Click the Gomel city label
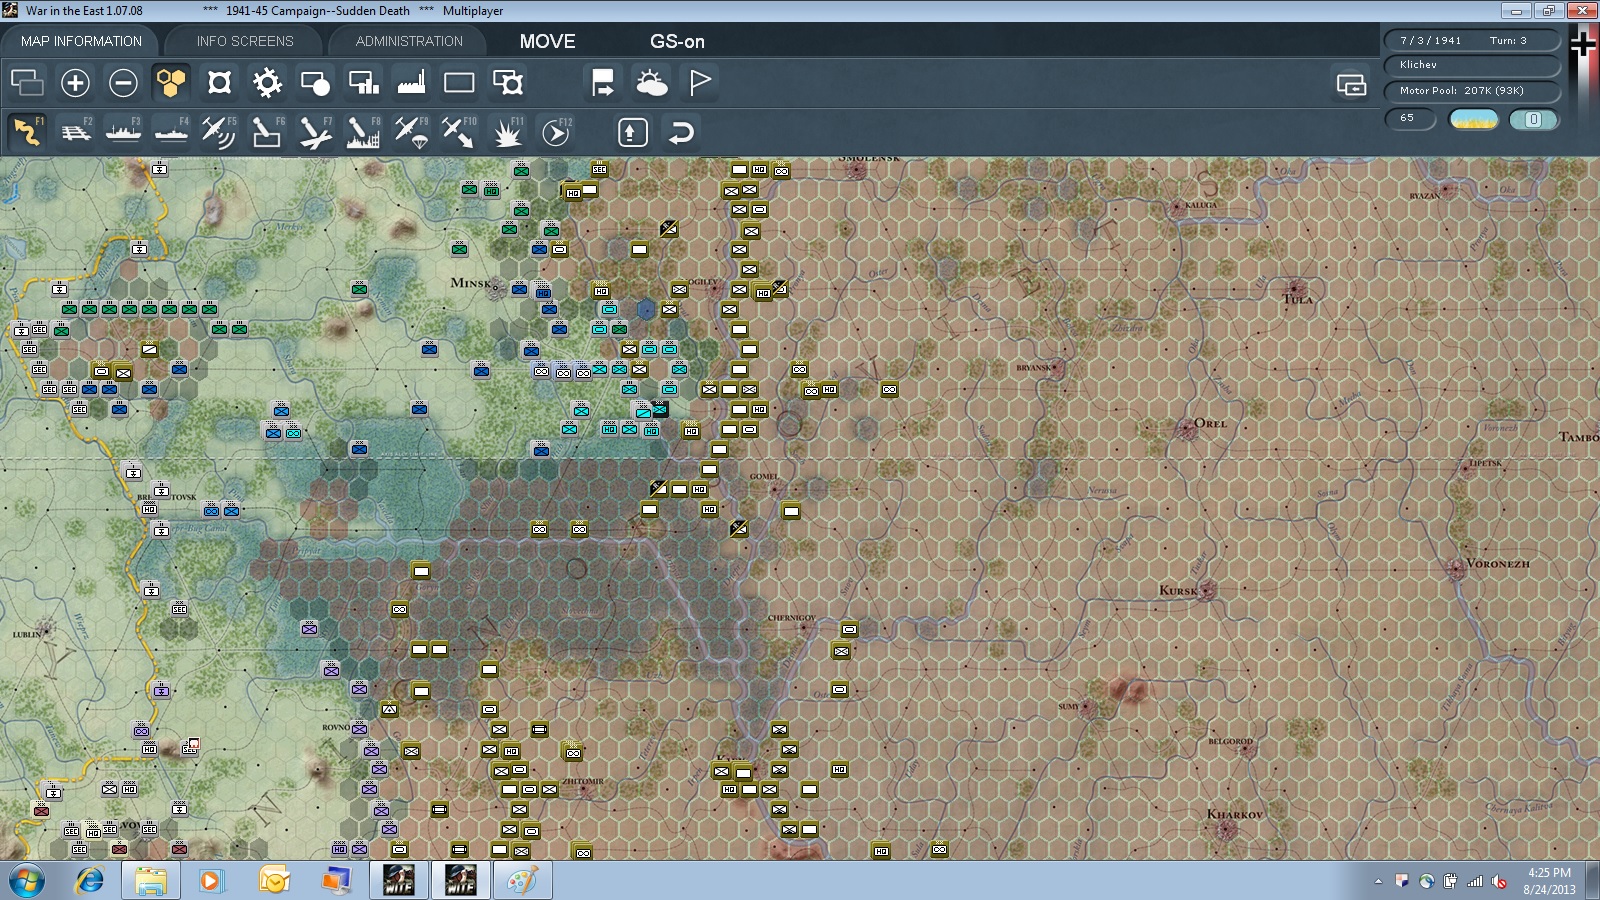This screenshot has height=900, width=1600. (763, 476)
